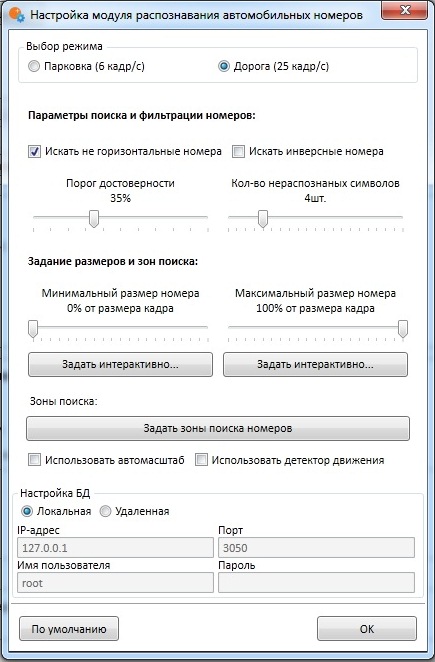The width and height of the screenshot is (435, 662).
Task: Open Задать зоны поиска номеров
Action: (218, 429)
